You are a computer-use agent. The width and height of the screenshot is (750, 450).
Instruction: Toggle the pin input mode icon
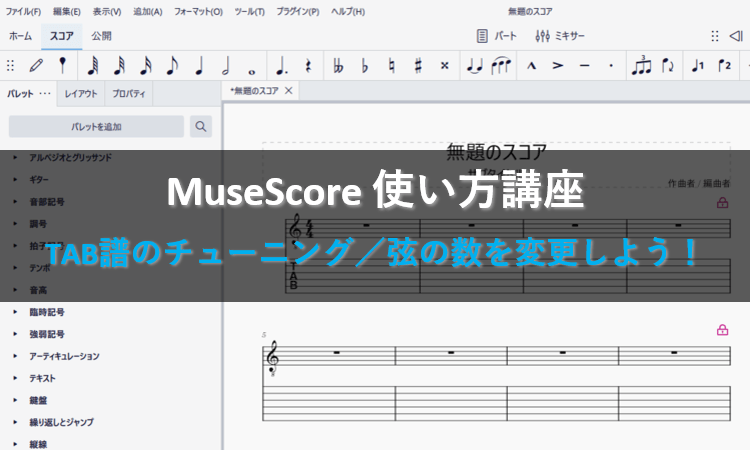coord(62,66)
